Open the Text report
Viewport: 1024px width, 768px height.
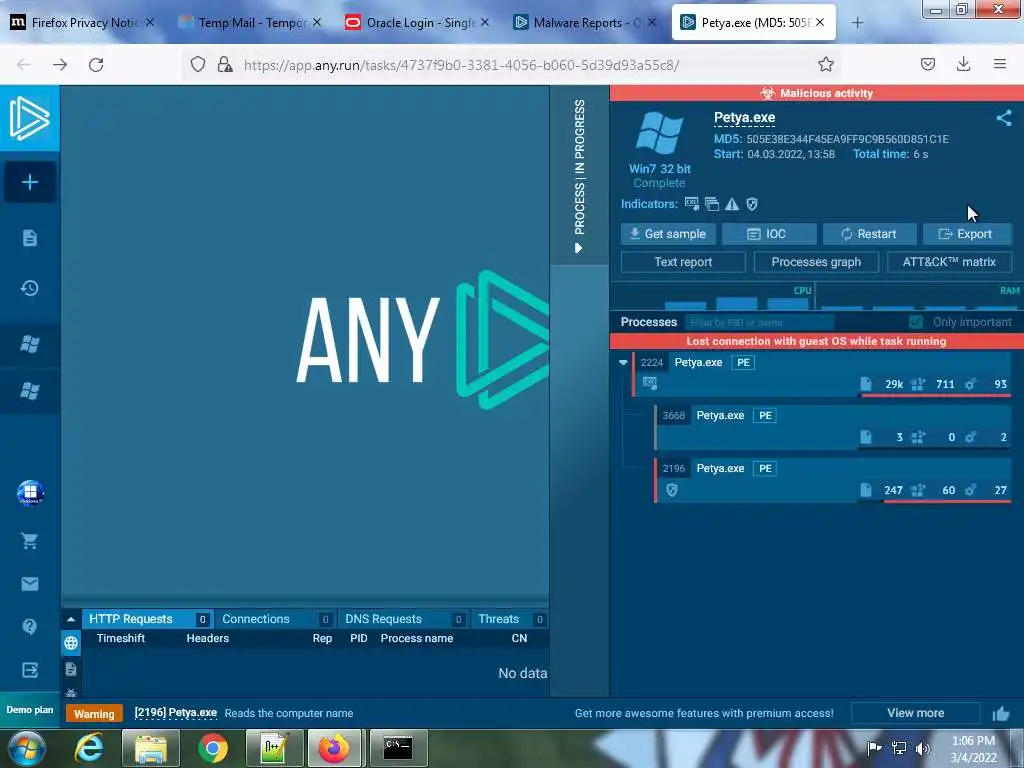[683, 262]
